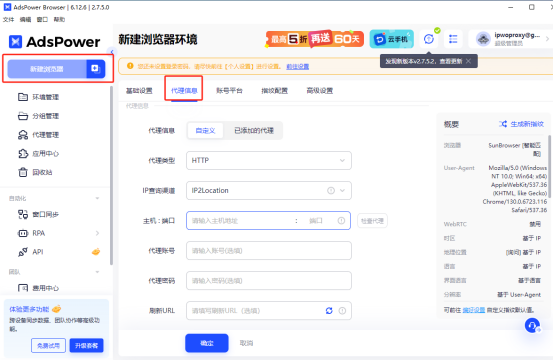The width and height of the screenshot is (553, 361).
Task: Open the File (文件) menu
Action: [x=8, y=19]
